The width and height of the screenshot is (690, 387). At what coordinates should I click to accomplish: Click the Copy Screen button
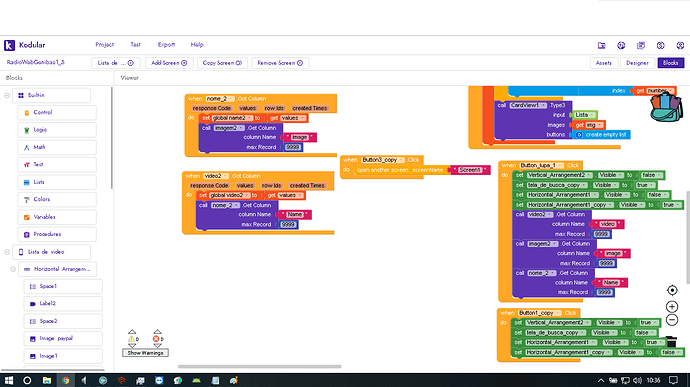[222, 63]
